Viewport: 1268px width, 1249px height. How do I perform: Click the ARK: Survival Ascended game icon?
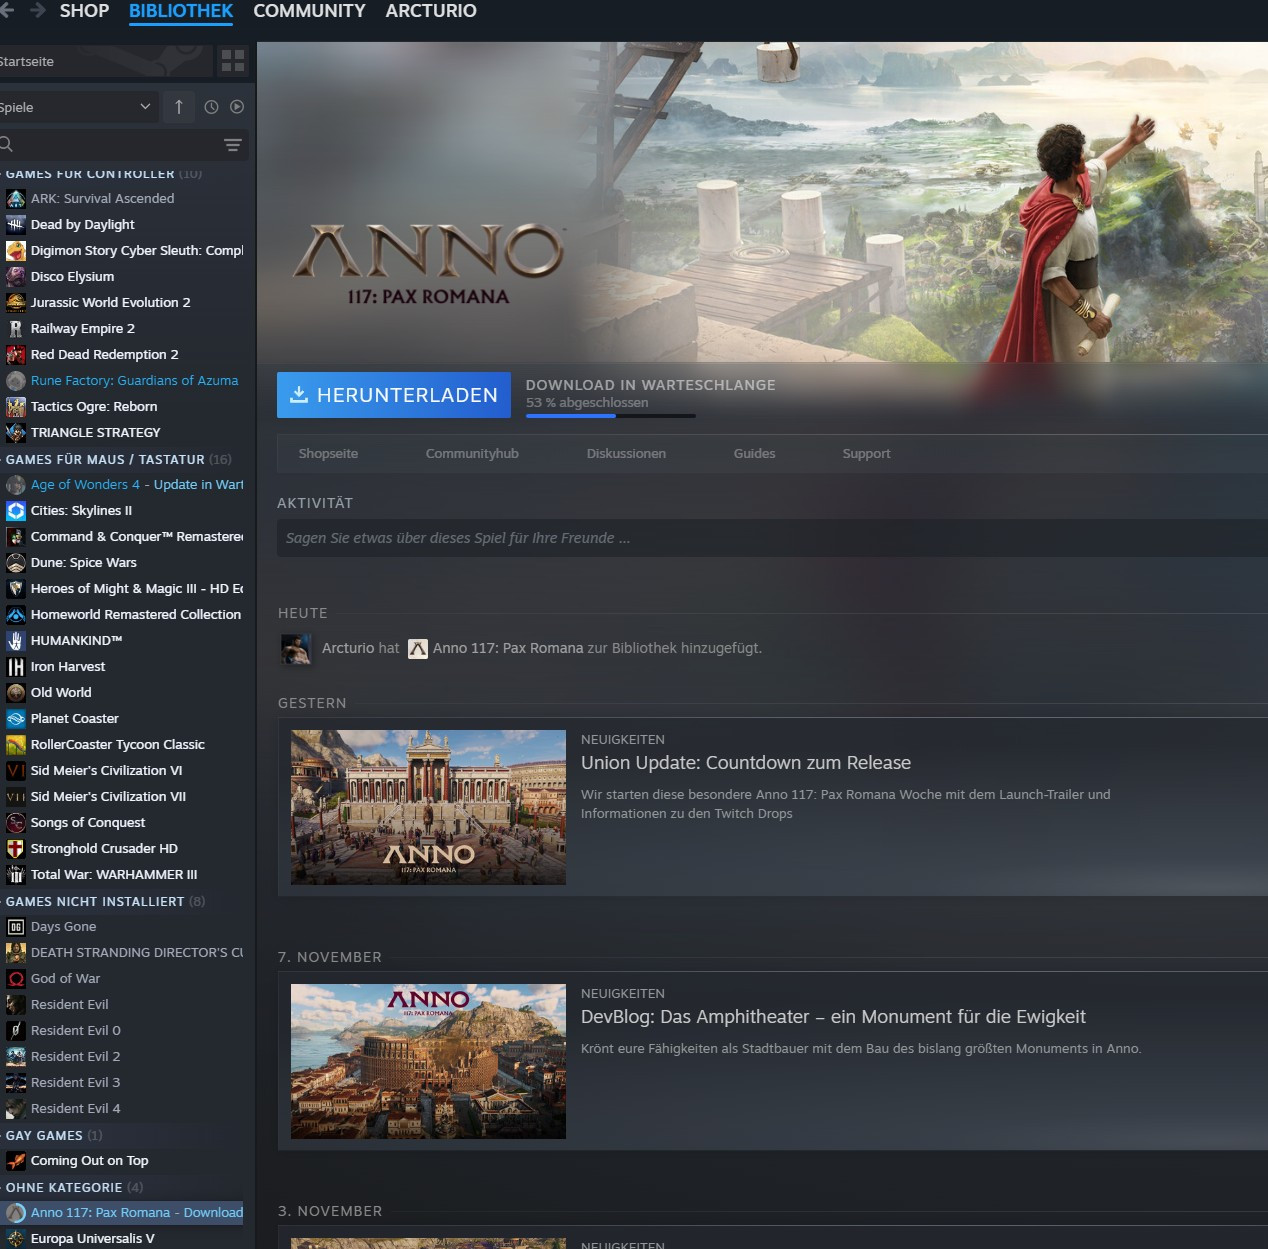(16, 199)
